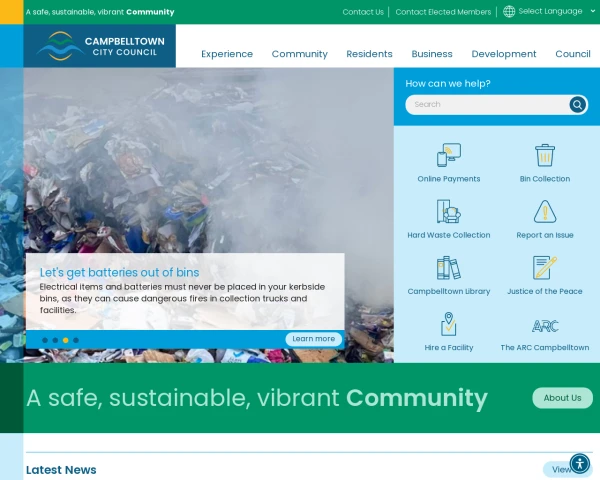This screenshot has width=600, height=480.
Task: Select the fourth carousel slide dot
Action: 76,340
